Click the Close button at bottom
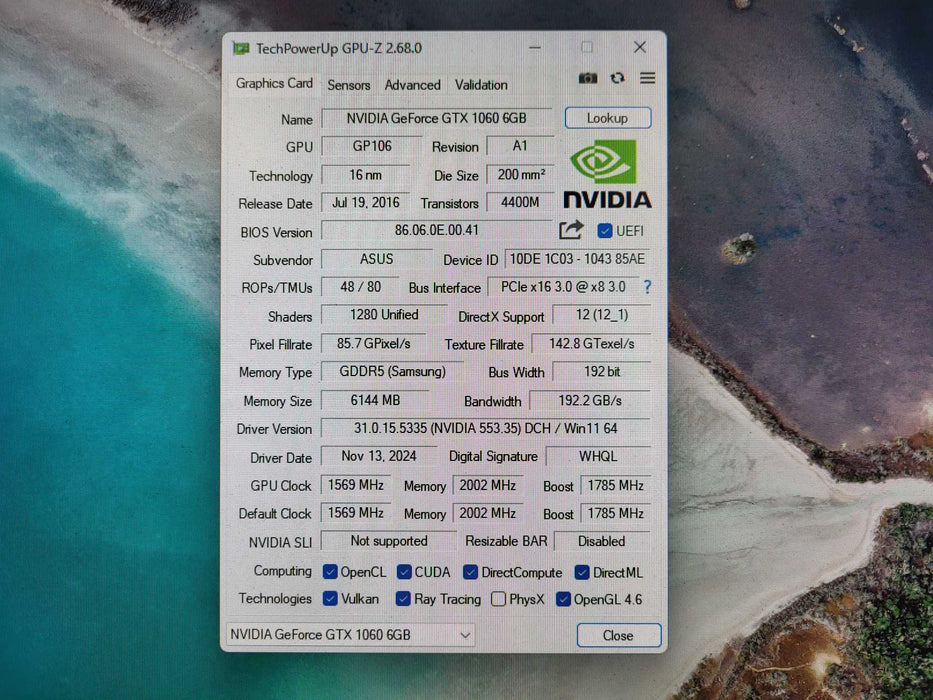This screenshot has width=933, height=700. click(x=618, y=635)
